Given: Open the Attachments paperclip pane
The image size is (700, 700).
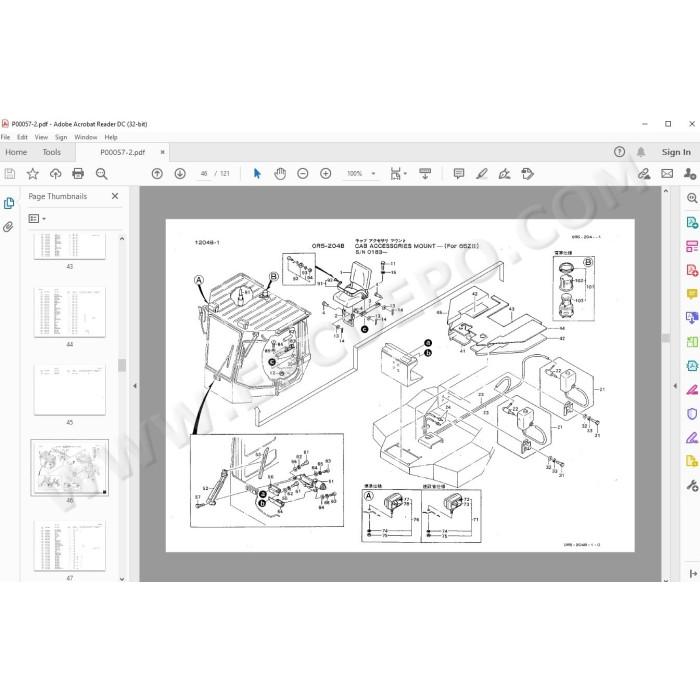Looking at the screenshot, I should click(x=8, y=227).
